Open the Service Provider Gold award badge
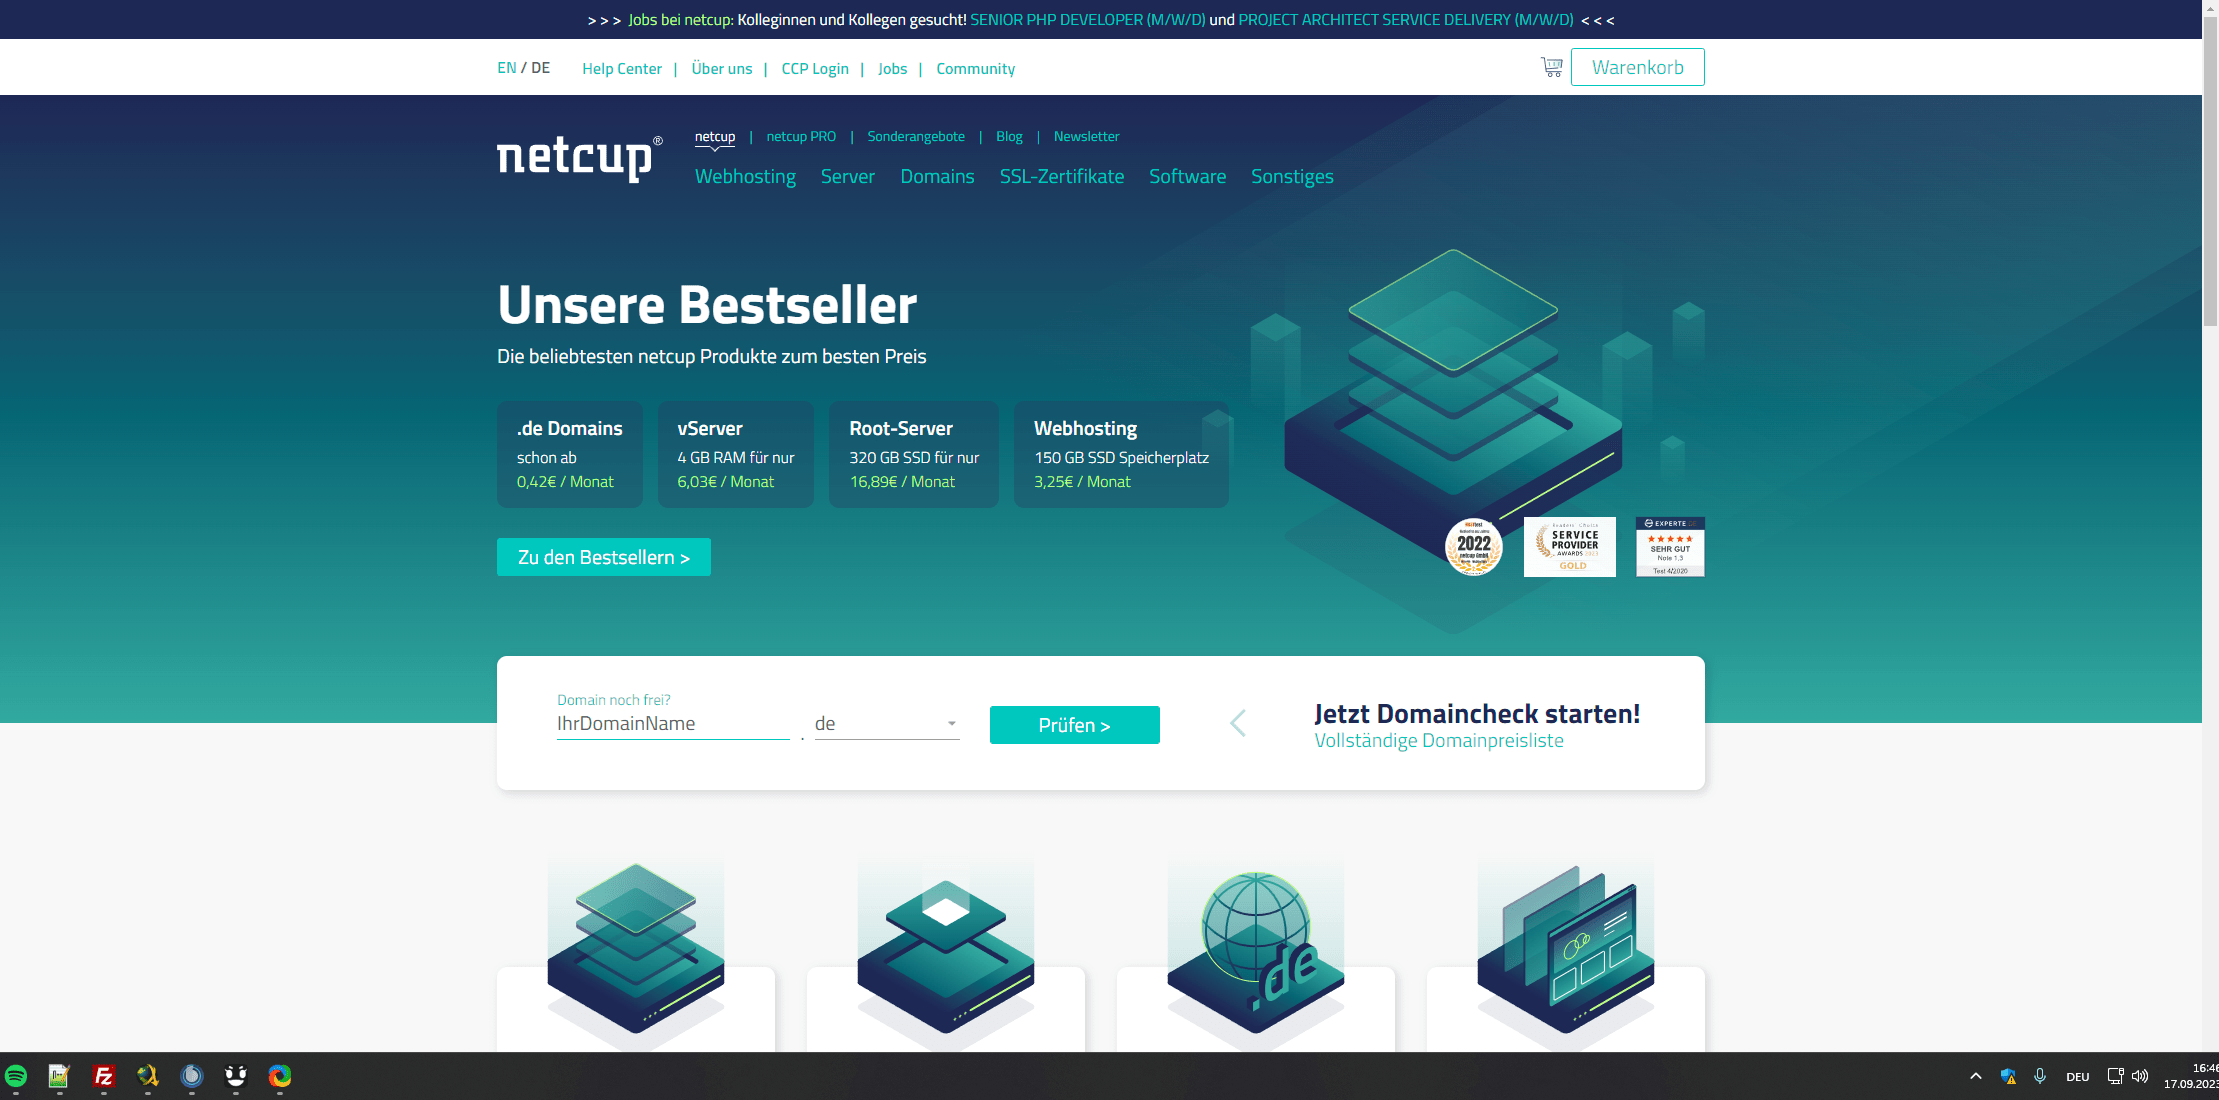 tap(1569, 547)
